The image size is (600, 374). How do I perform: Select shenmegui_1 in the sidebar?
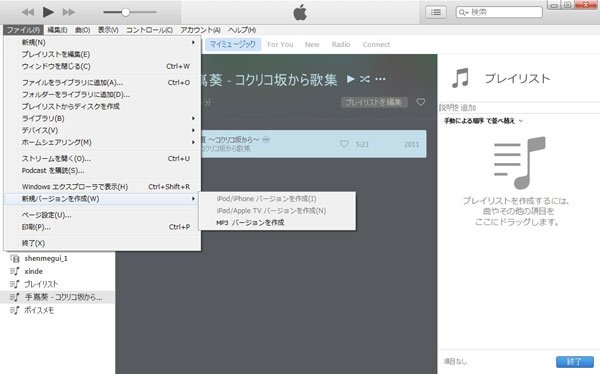46,259
